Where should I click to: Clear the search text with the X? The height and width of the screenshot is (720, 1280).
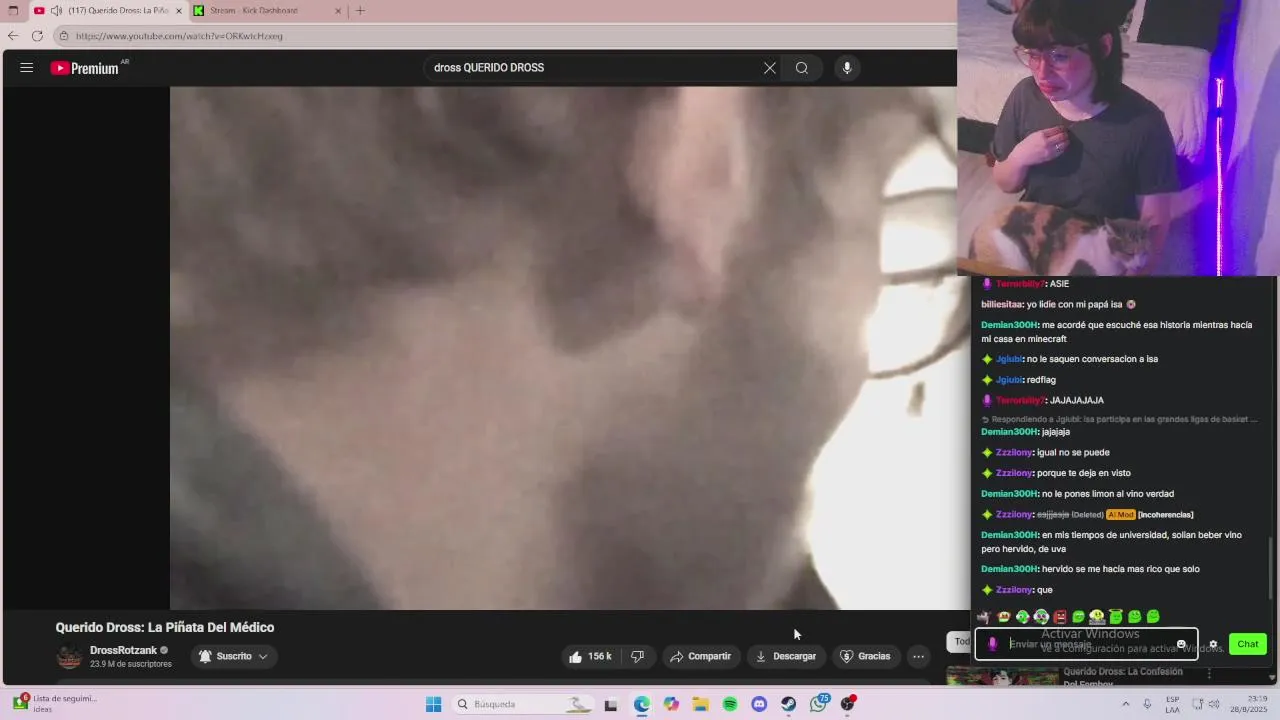click(x=769, y=68)
